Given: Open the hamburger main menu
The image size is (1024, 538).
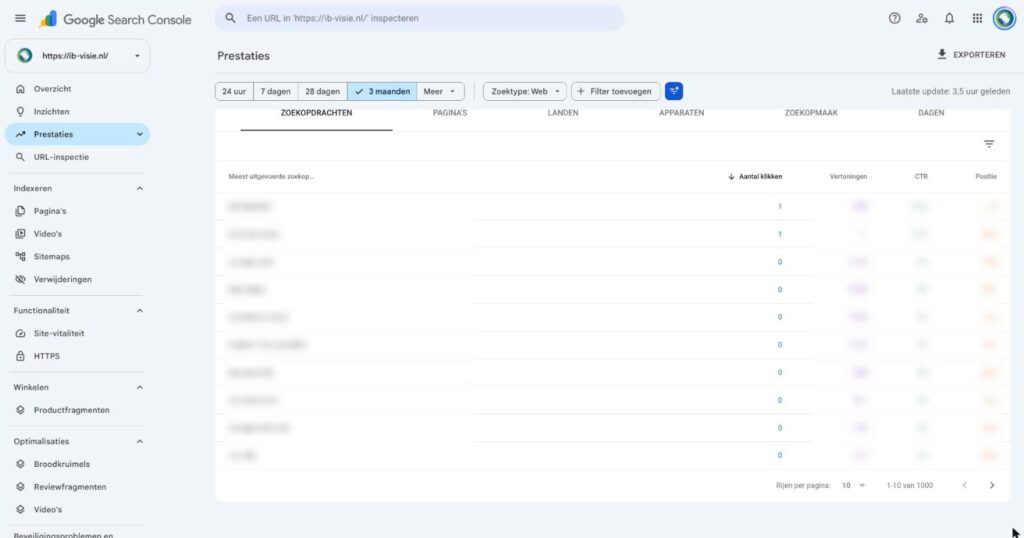Looking at the screenshot, I should point(20,18).
